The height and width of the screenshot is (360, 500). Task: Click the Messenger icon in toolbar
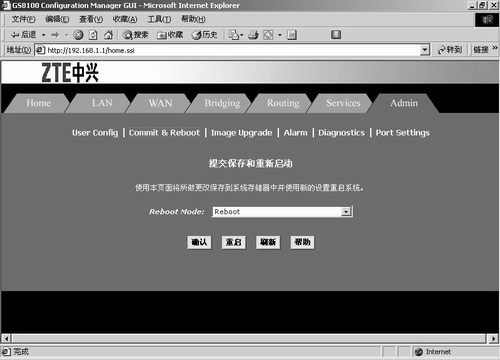336,34
